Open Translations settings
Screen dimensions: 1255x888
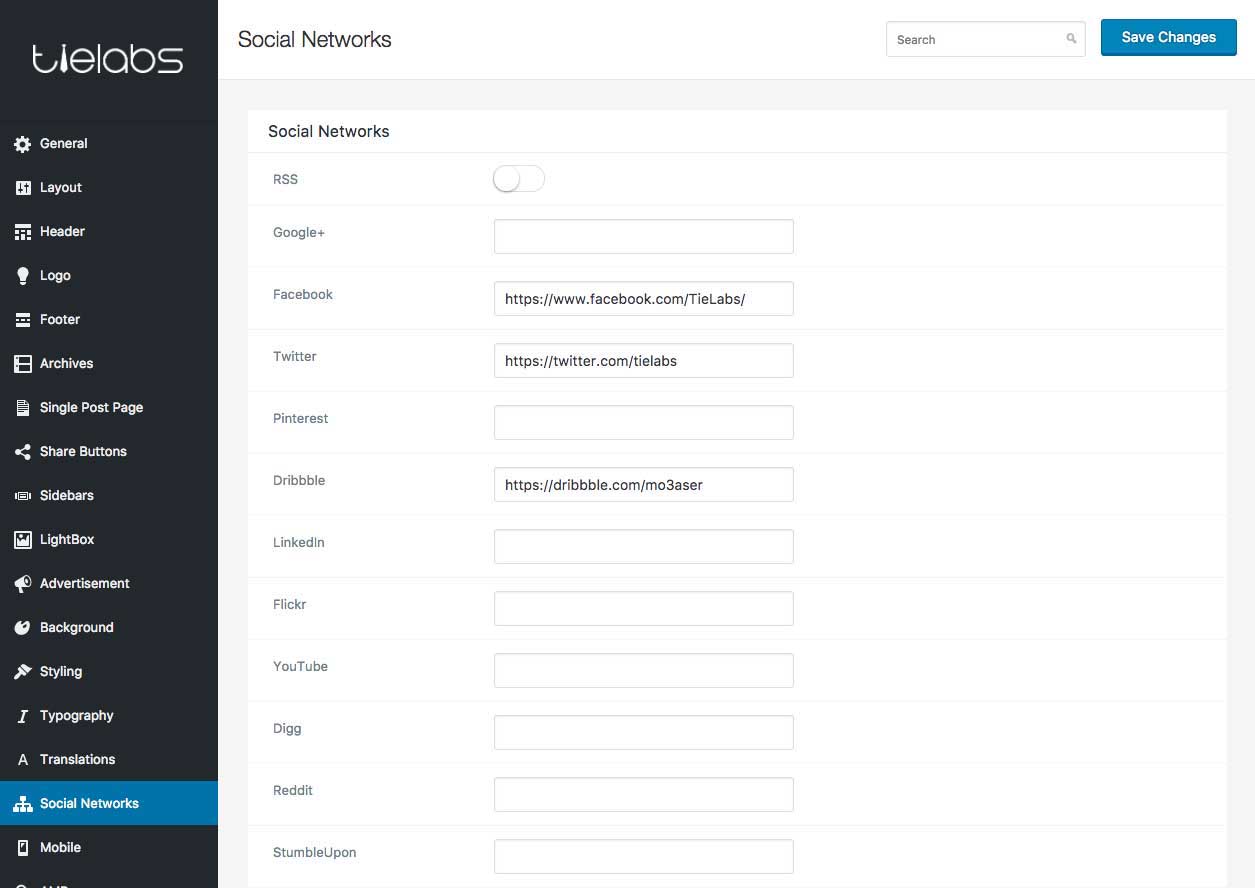108,760
